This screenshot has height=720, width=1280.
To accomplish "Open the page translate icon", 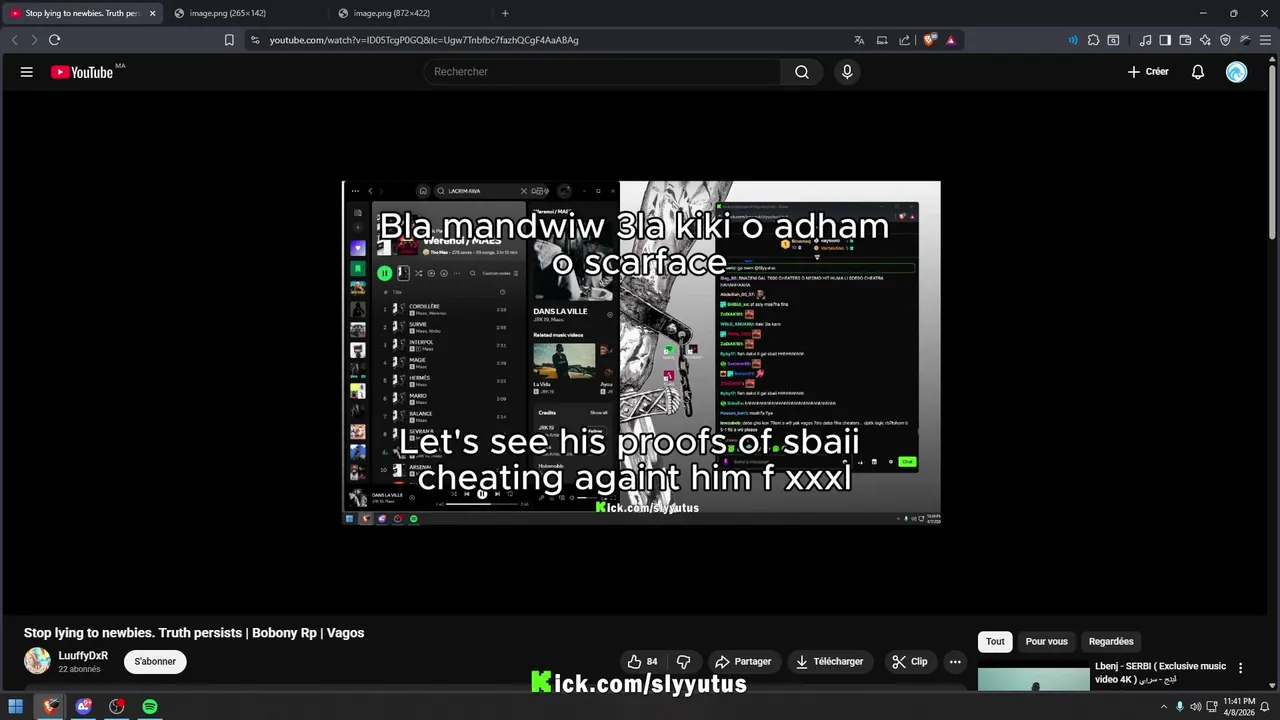I will click(859, 40).
